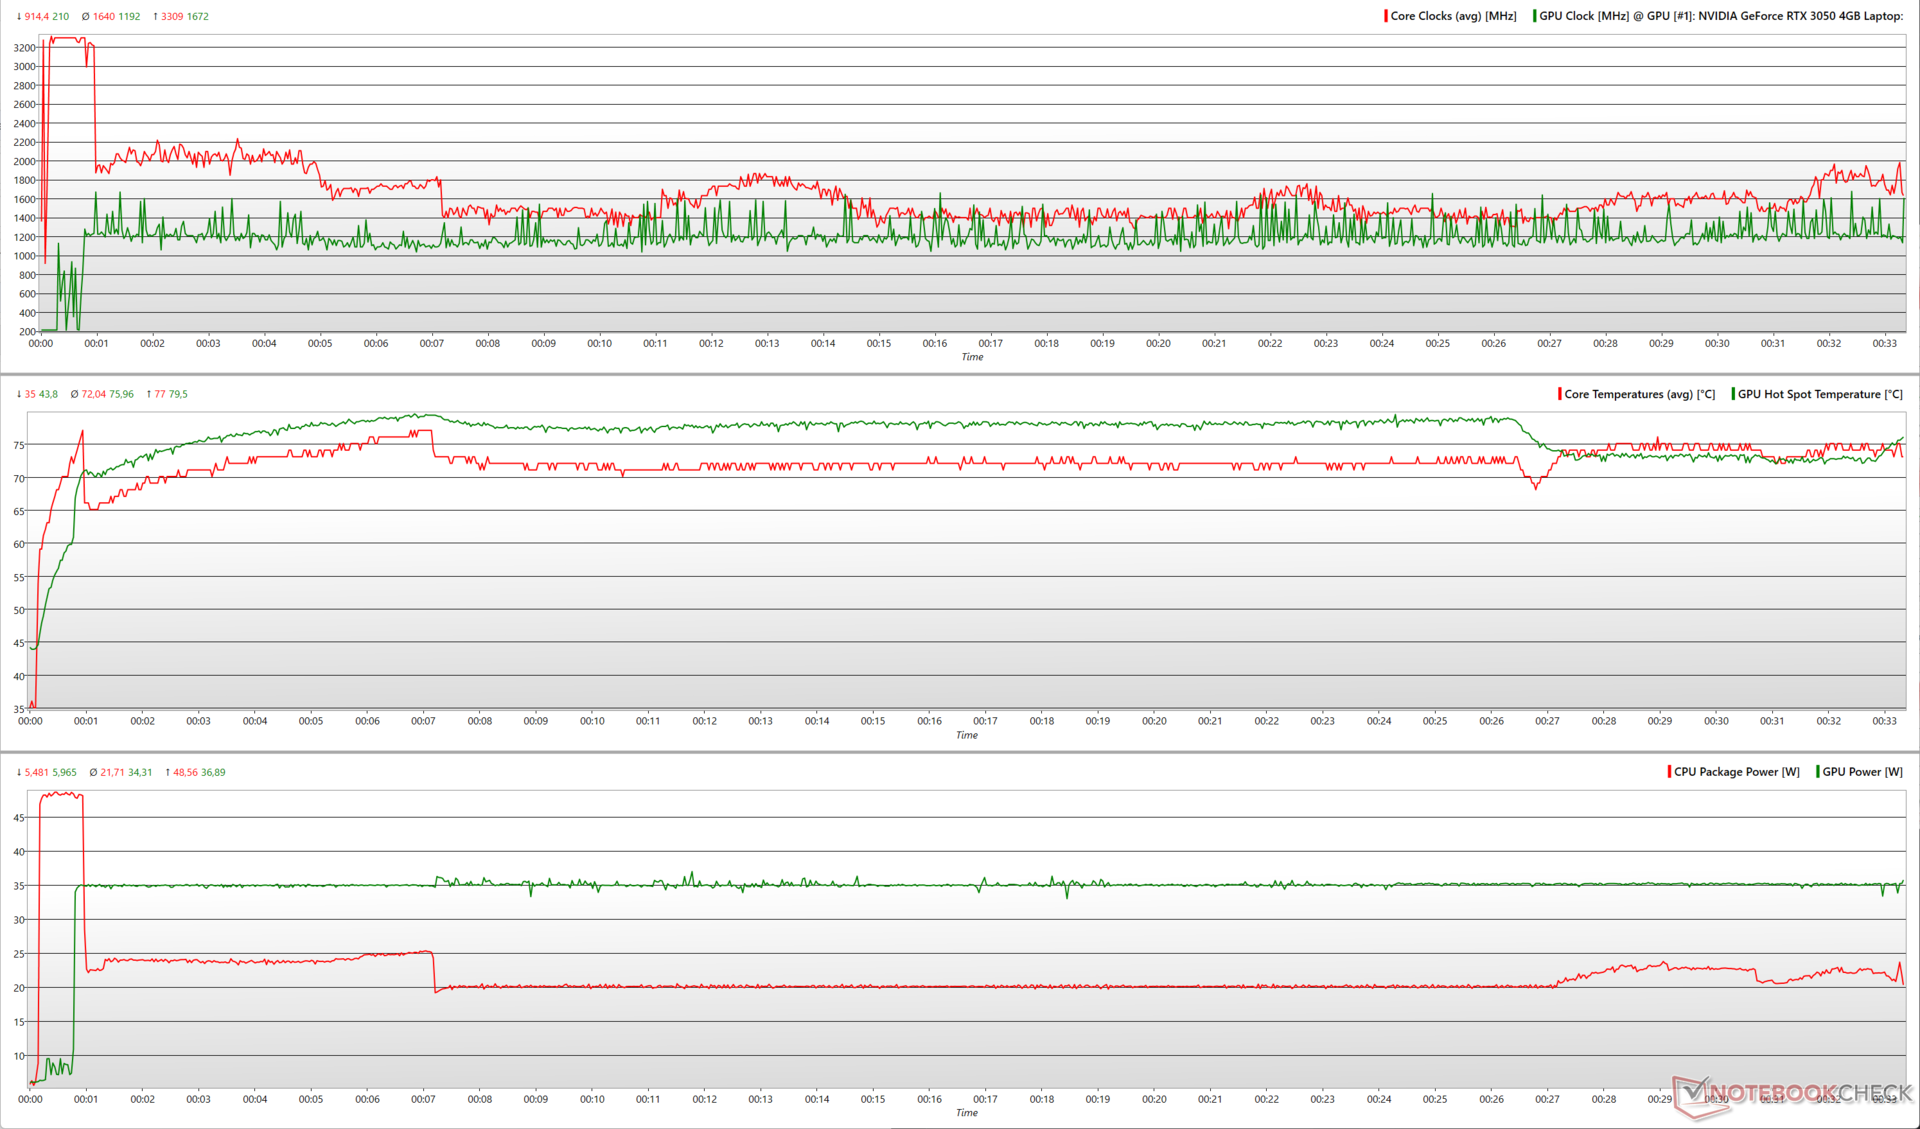Click the 00:15 marker on clocks time axis
Viewport: 1920px width, 1129px height.
click(x=878, y=343)
